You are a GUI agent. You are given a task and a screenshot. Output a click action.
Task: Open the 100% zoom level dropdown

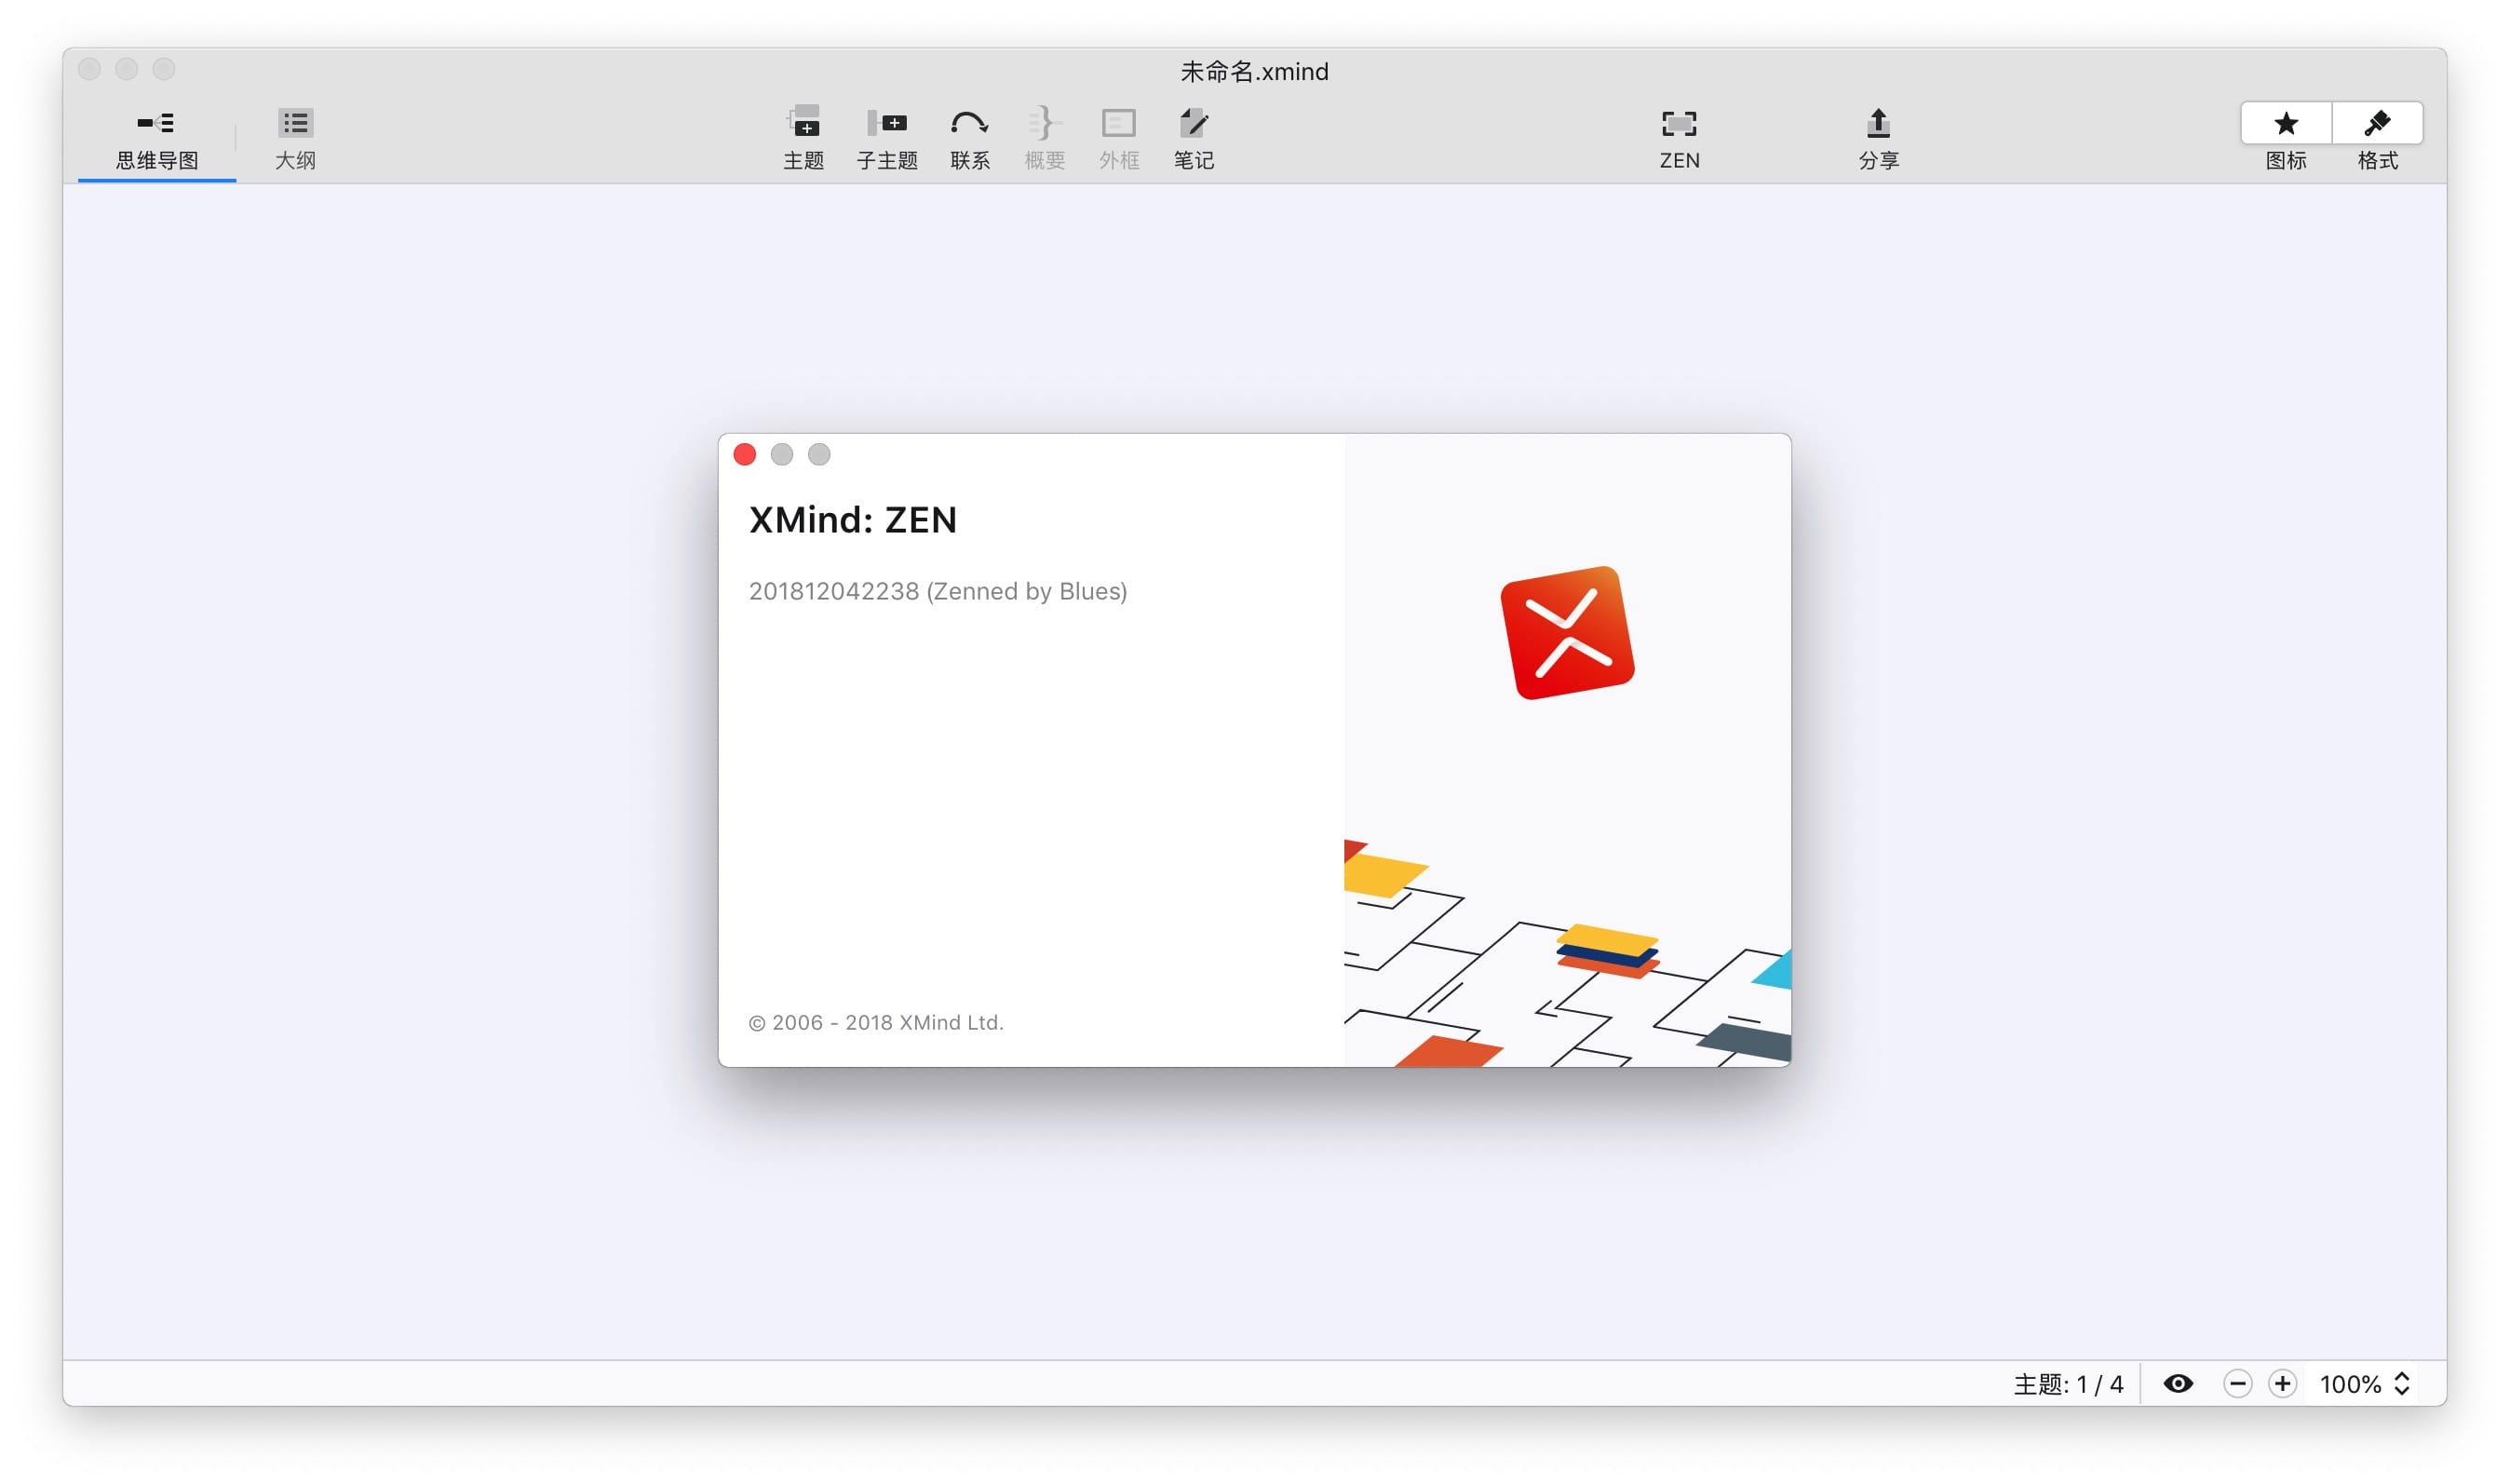tap(2364, 1383)
